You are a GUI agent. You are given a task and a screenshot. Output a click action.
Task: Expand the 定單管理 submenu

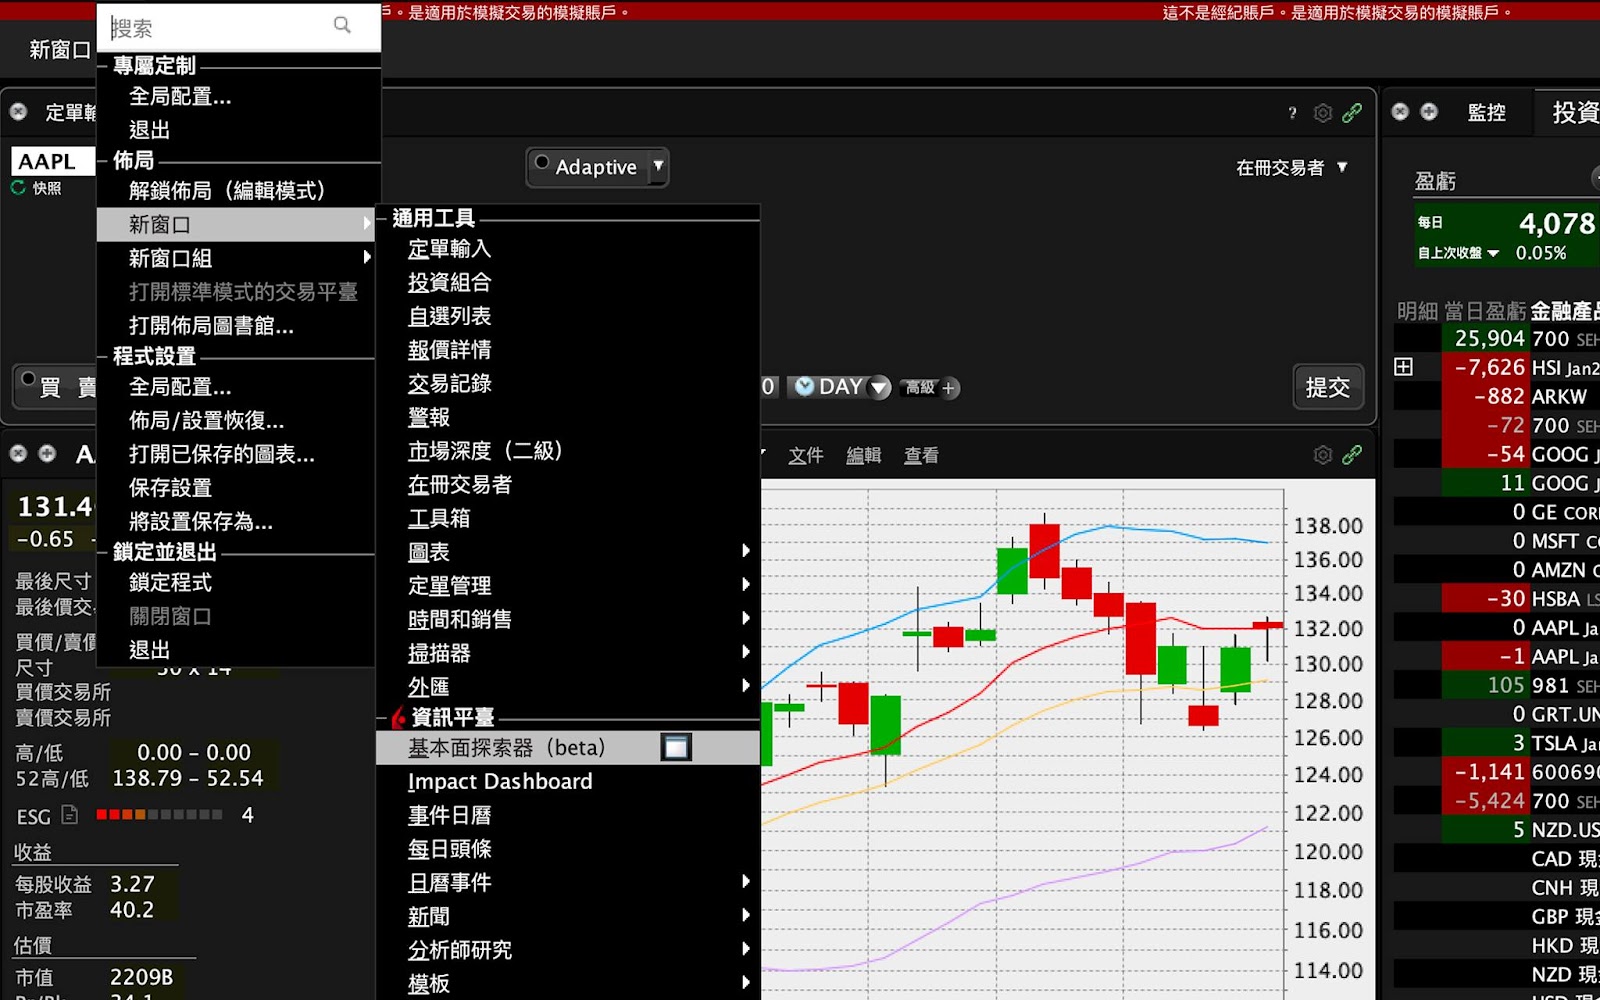(x=568, y=585)
